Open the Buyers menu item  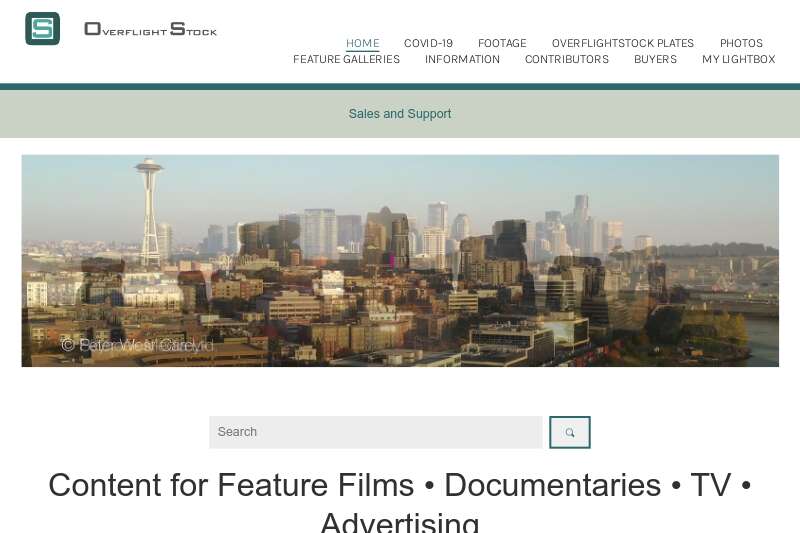tap(655, 59)
